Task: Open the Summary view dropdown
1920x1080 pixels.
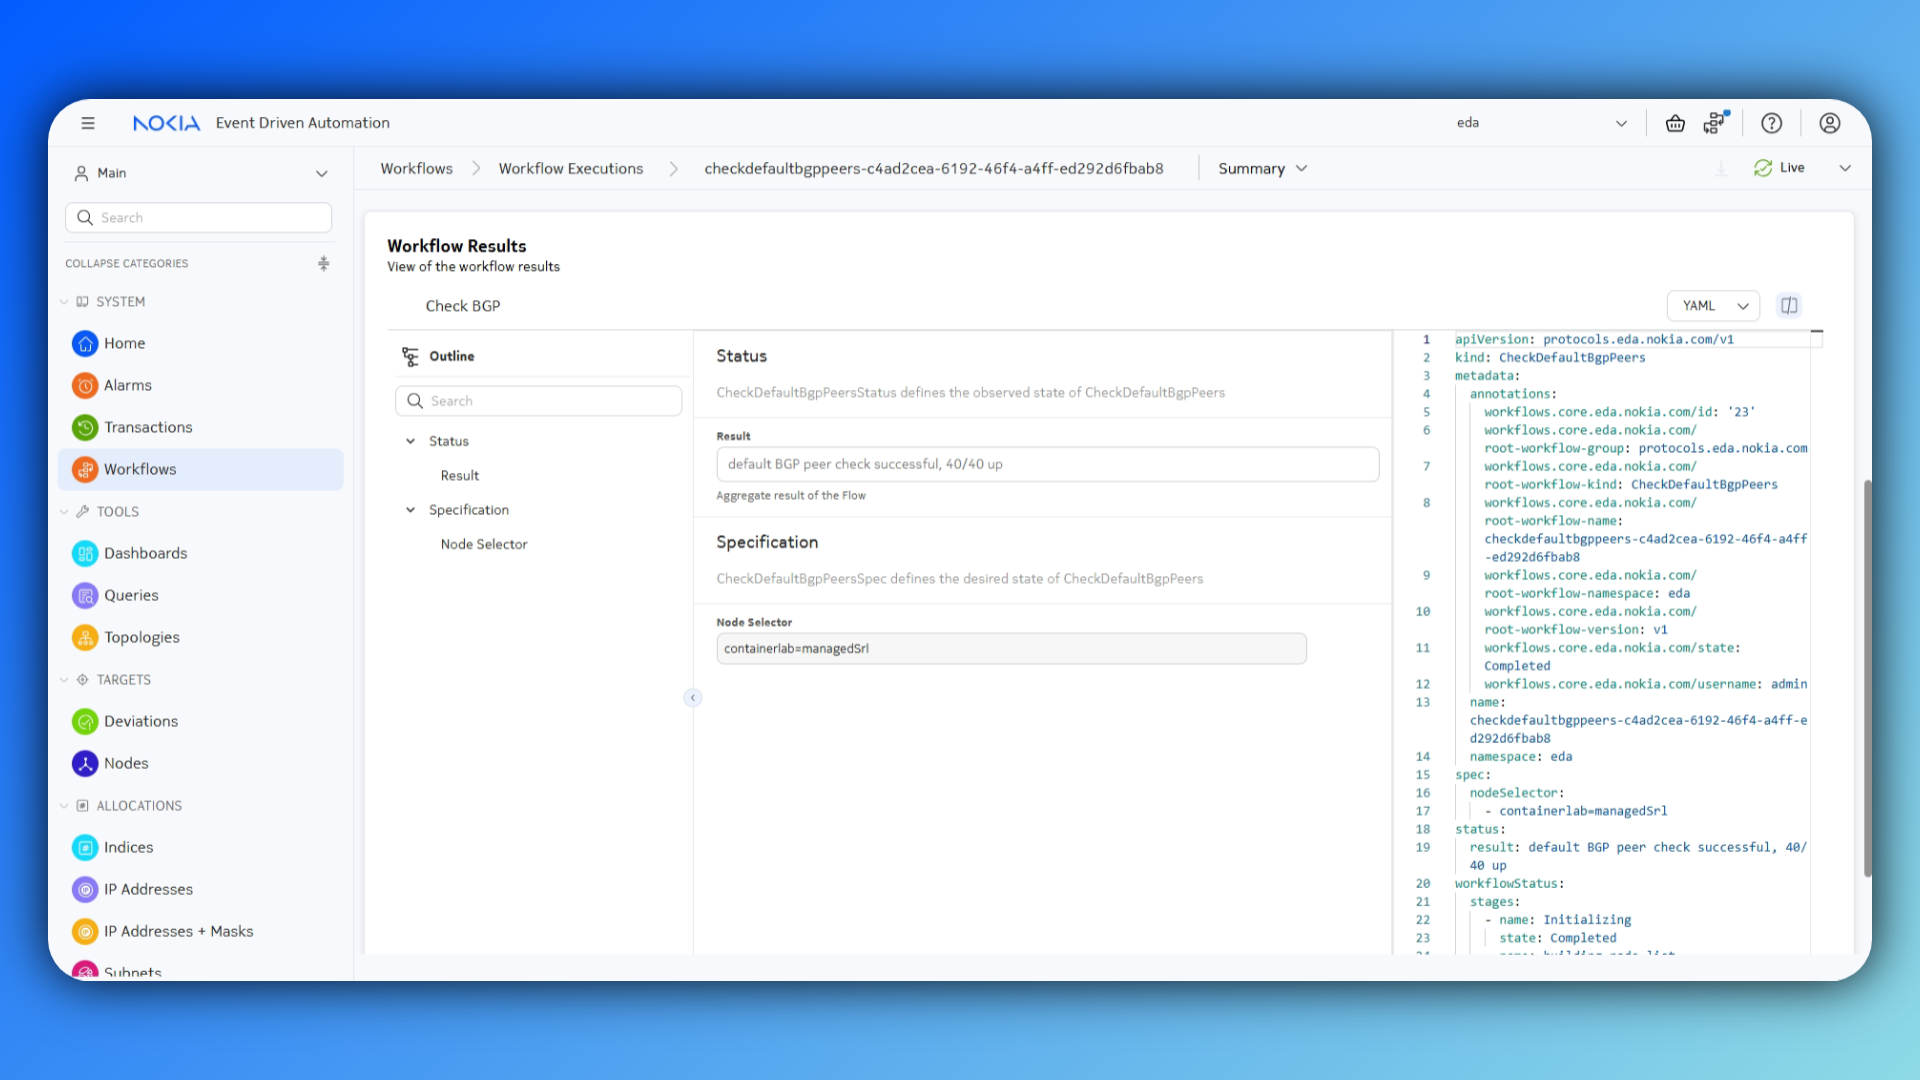Action: click(x=1262, y=168)
